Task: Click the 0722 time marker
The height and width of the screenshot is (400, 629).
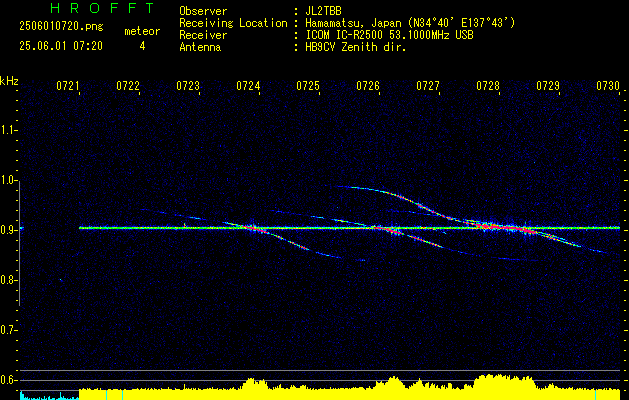Action: coord(128,86)
